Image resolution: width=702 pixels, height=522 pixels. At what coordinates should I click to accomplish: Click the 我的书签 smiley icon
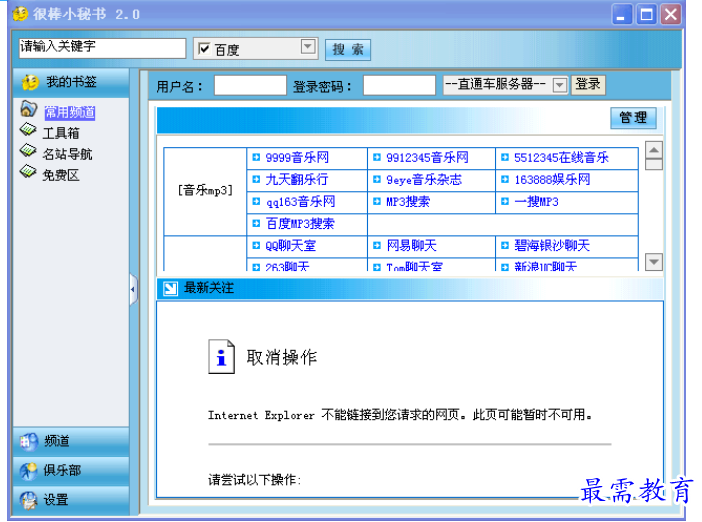(30, 82)
